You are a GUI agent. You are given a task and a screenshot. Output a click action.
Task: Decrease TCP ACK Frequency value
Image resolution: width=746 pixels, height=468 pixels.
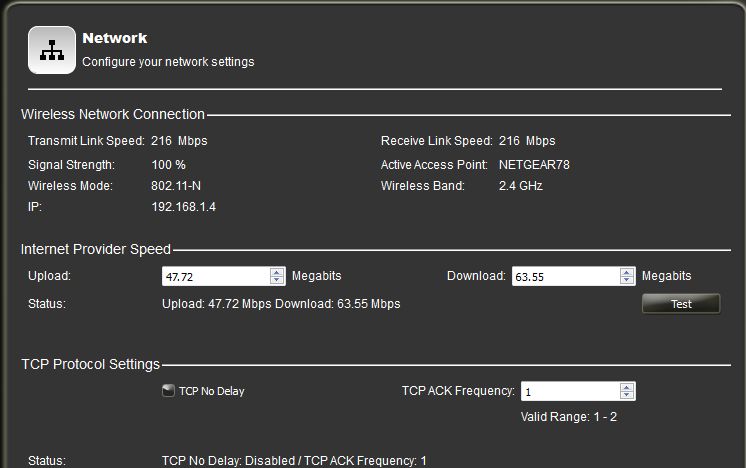coord(627,395)
